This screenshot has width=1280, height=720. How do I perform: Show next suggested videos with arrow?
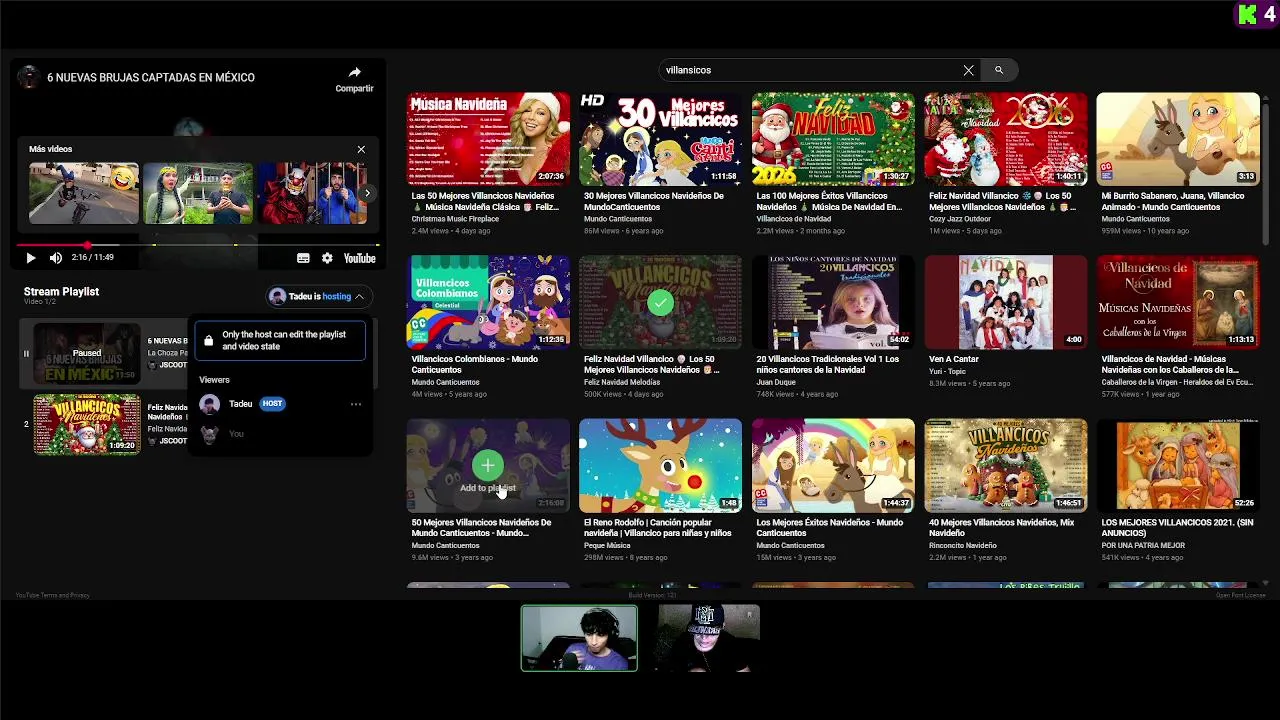point(367,193)
